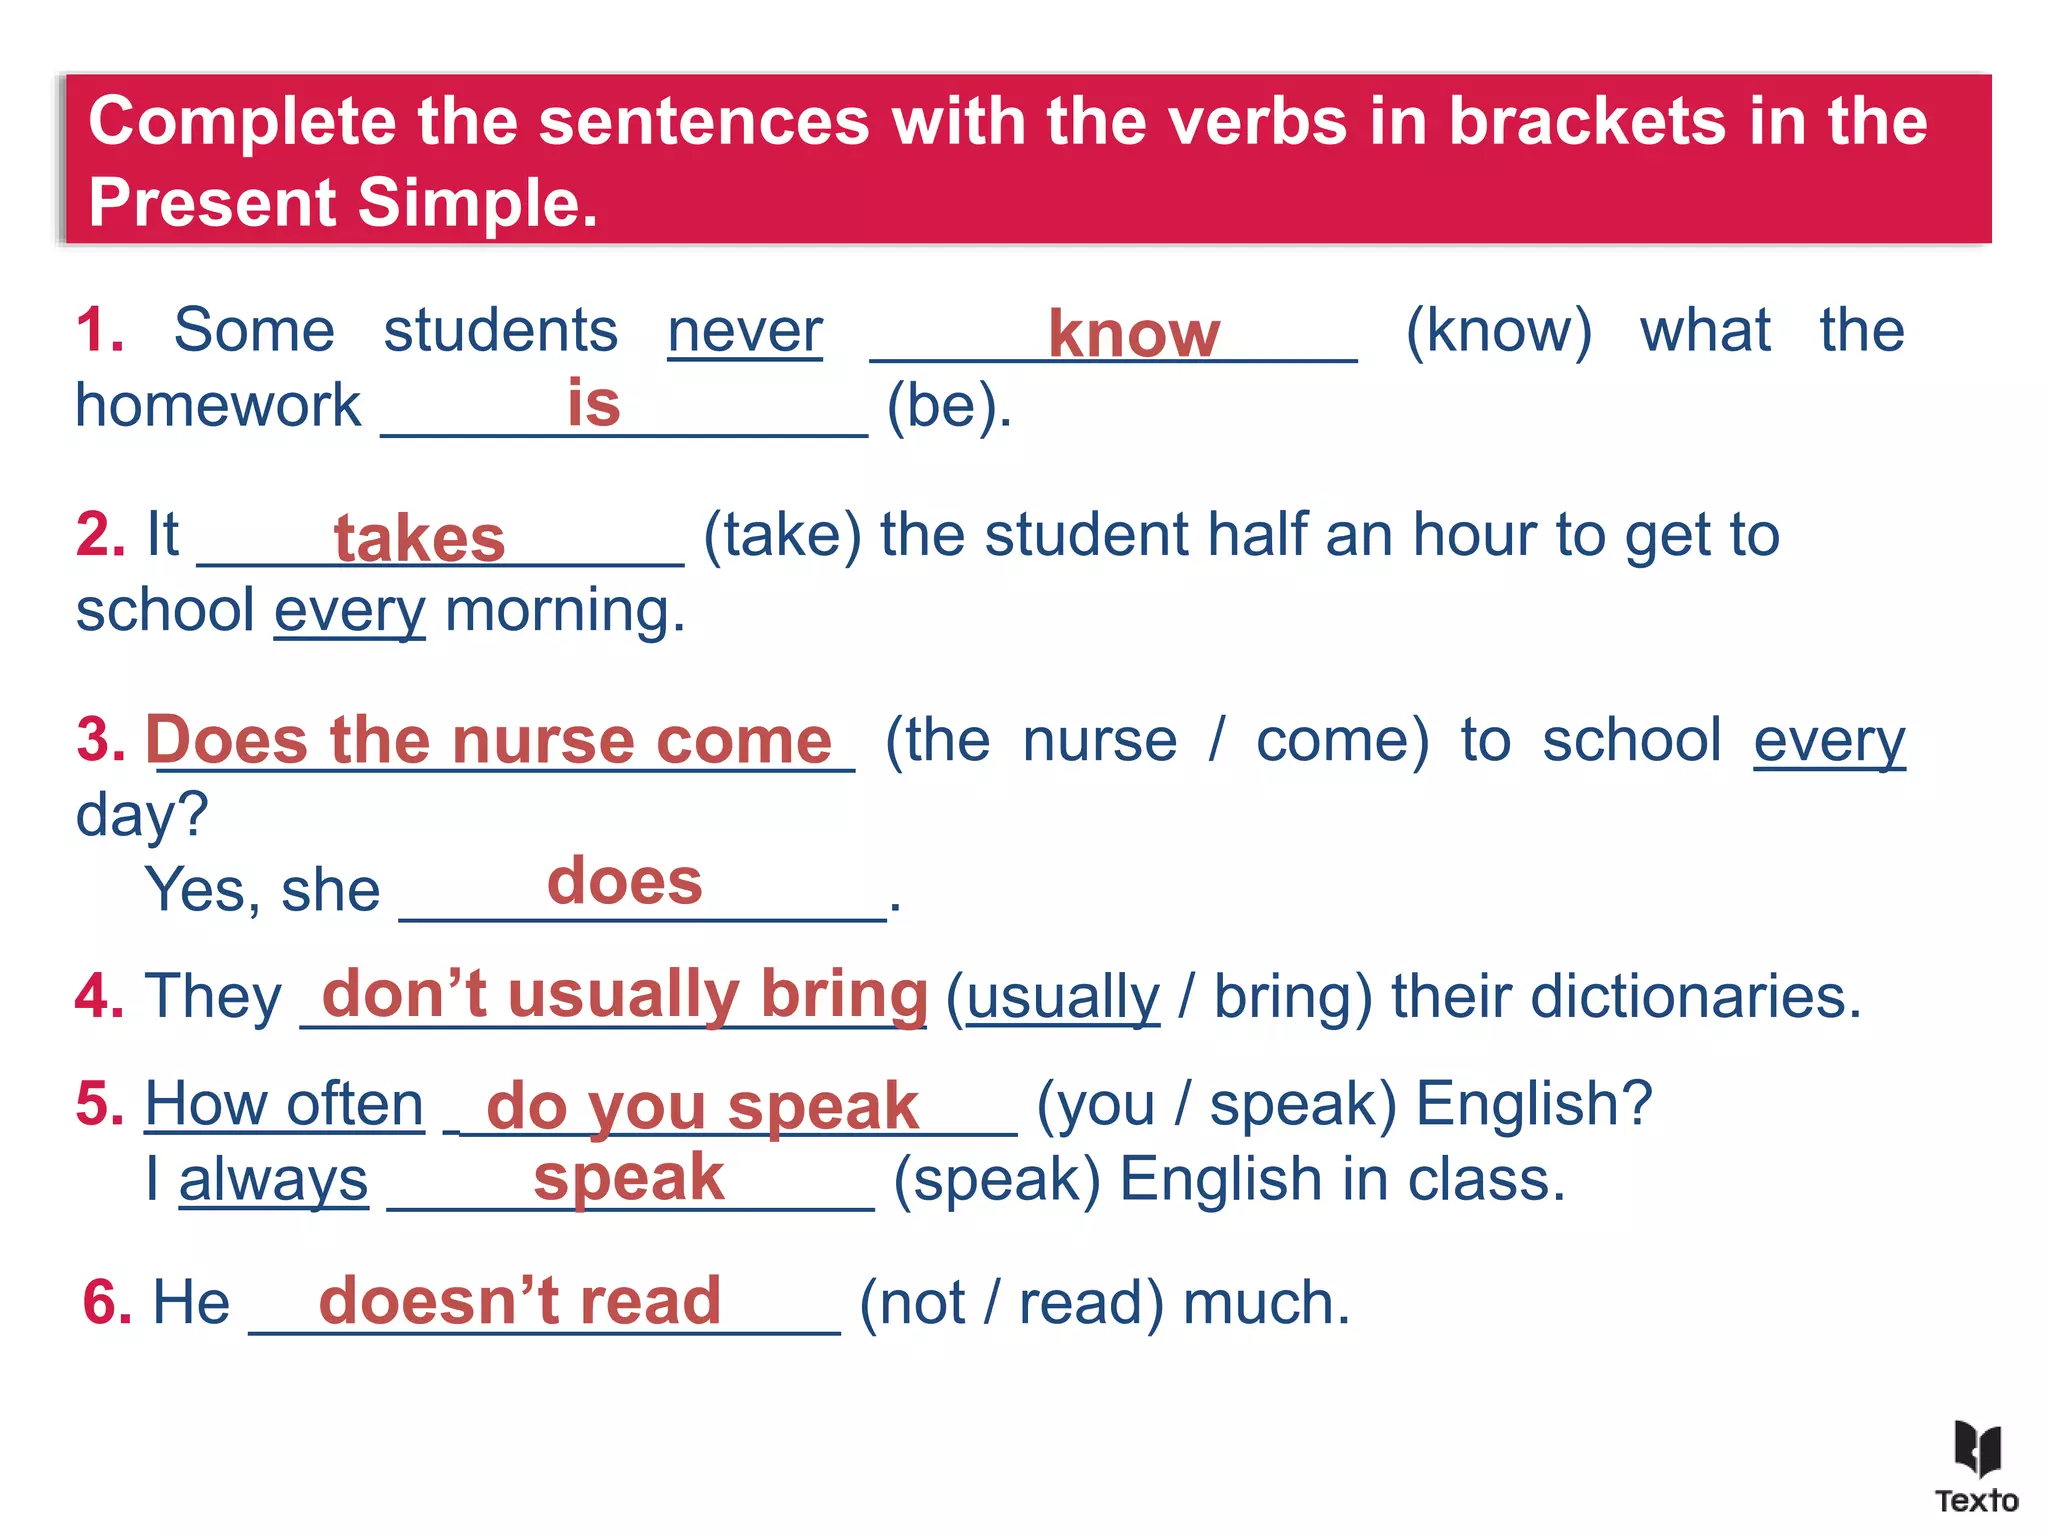Click the blank filled with "doesn't read"

pyautogui.click(x=520, y=1301)
